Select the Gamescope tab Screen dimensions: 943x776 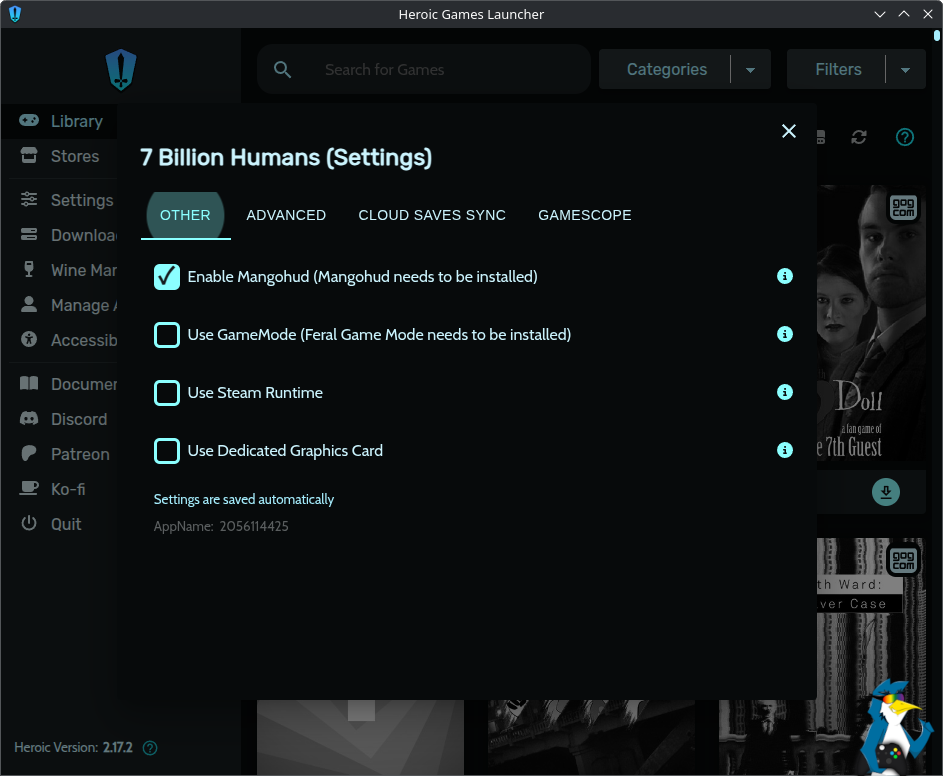coord(585,215)
